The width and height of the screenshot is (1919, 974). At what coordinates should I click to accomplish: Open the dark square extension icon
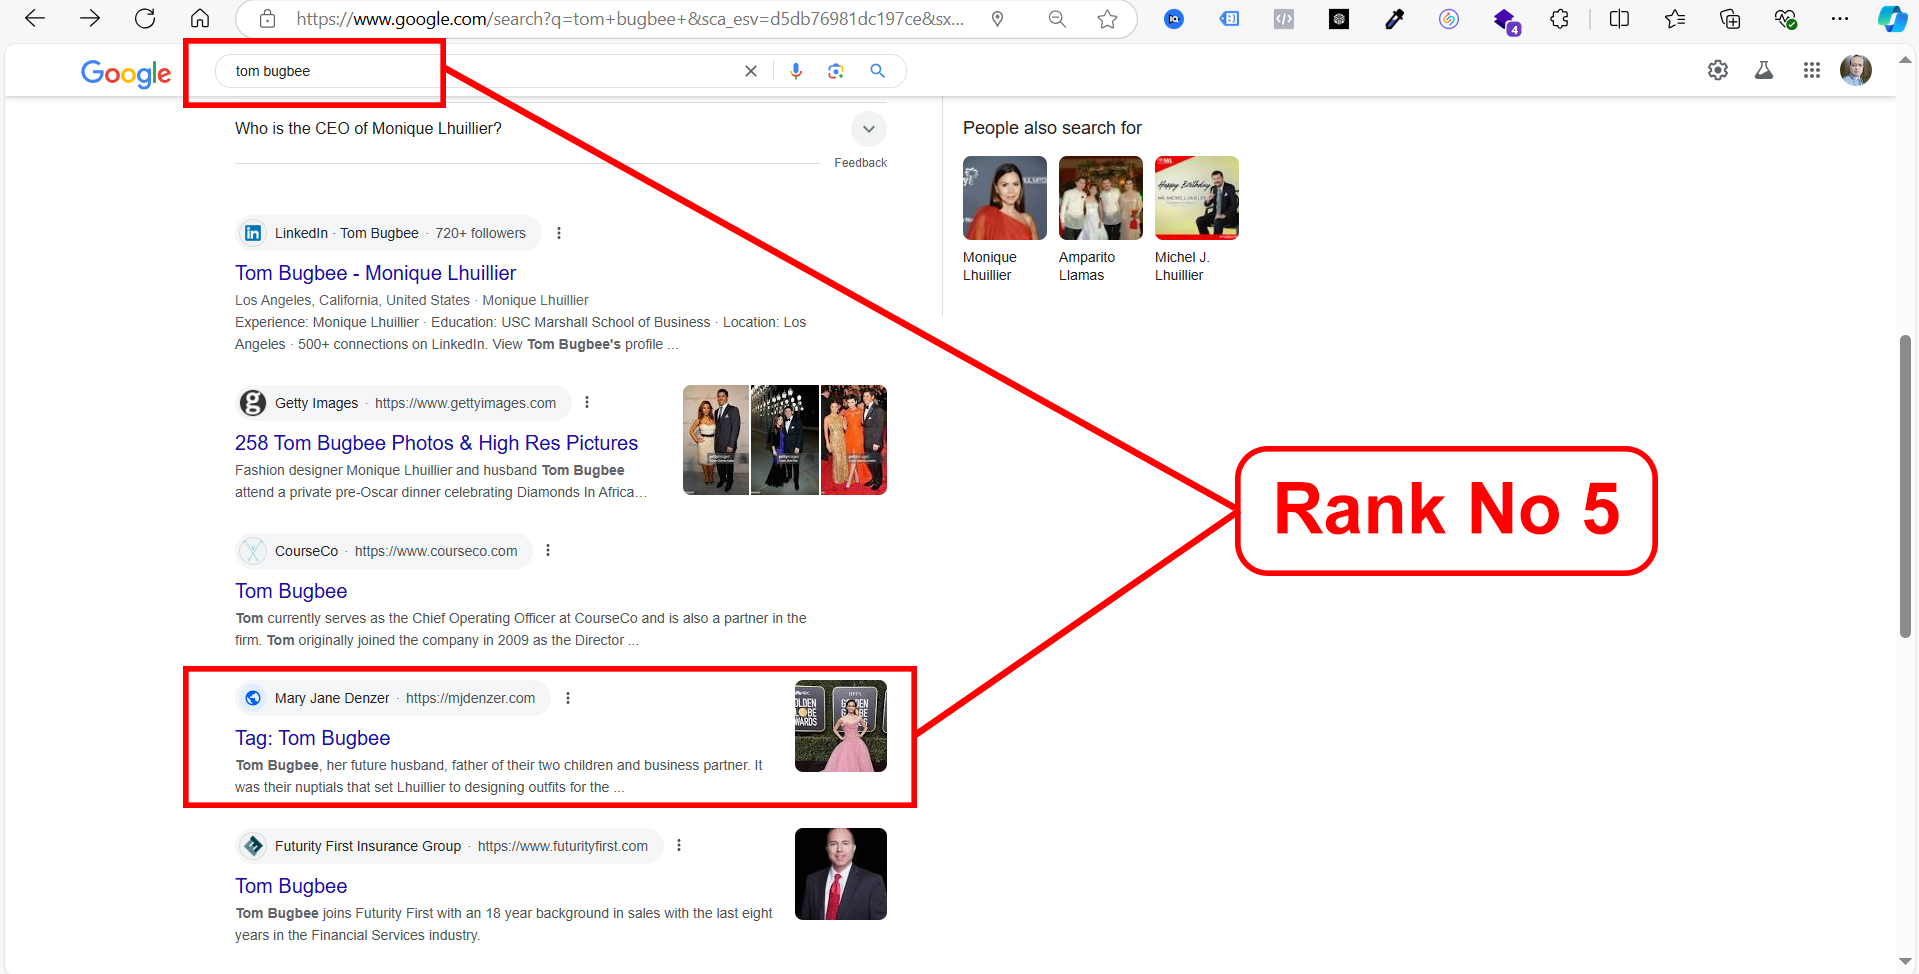[x=1339, y=19]
